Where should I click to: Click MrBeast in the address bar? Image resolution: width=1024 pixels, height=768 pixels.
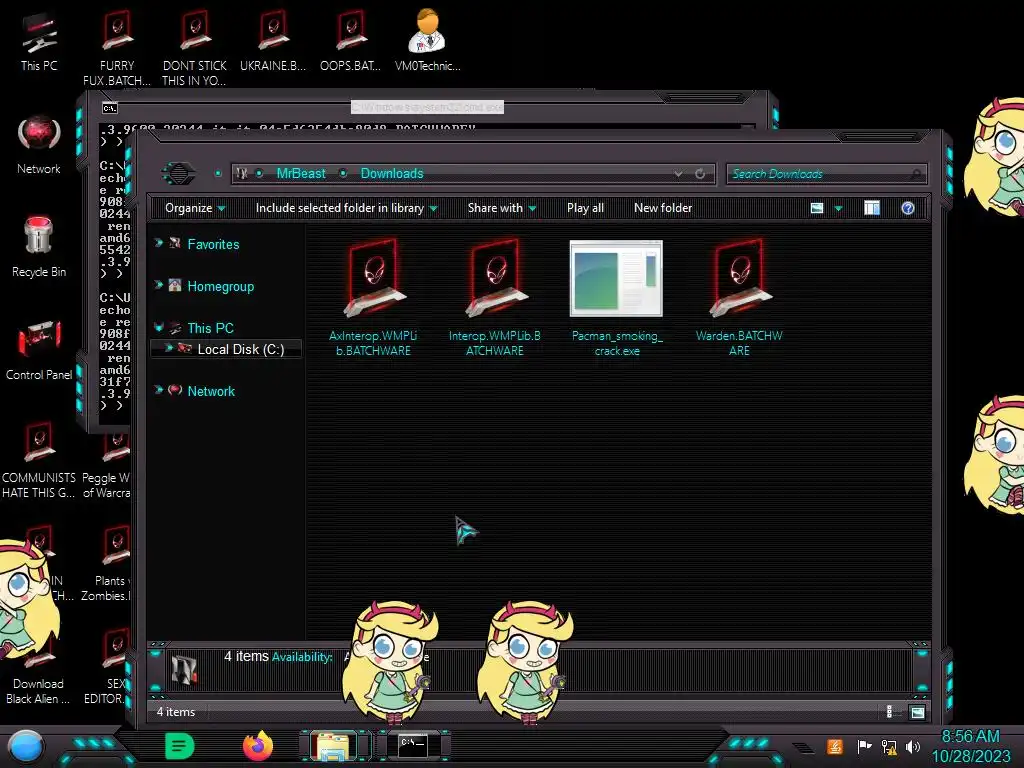[301, 174]
